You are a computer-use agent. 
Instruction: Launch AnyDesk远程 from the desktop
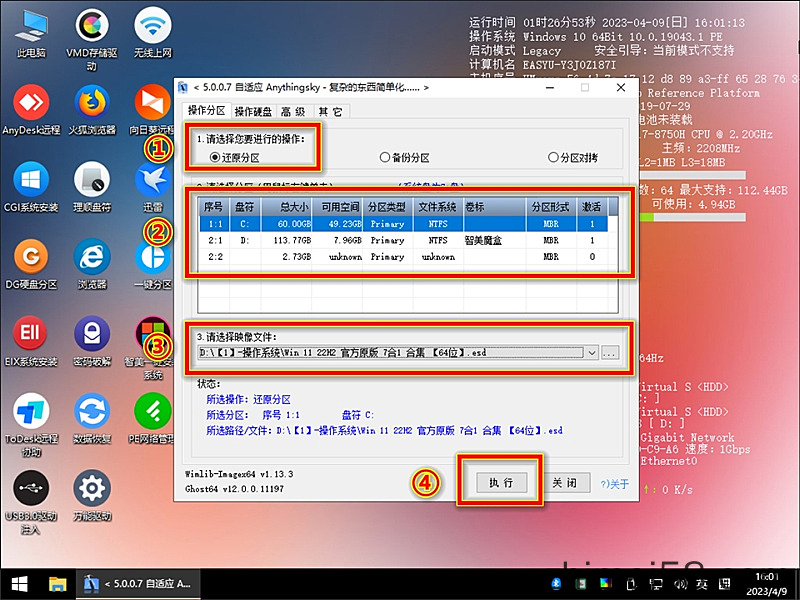click(31, 110)
